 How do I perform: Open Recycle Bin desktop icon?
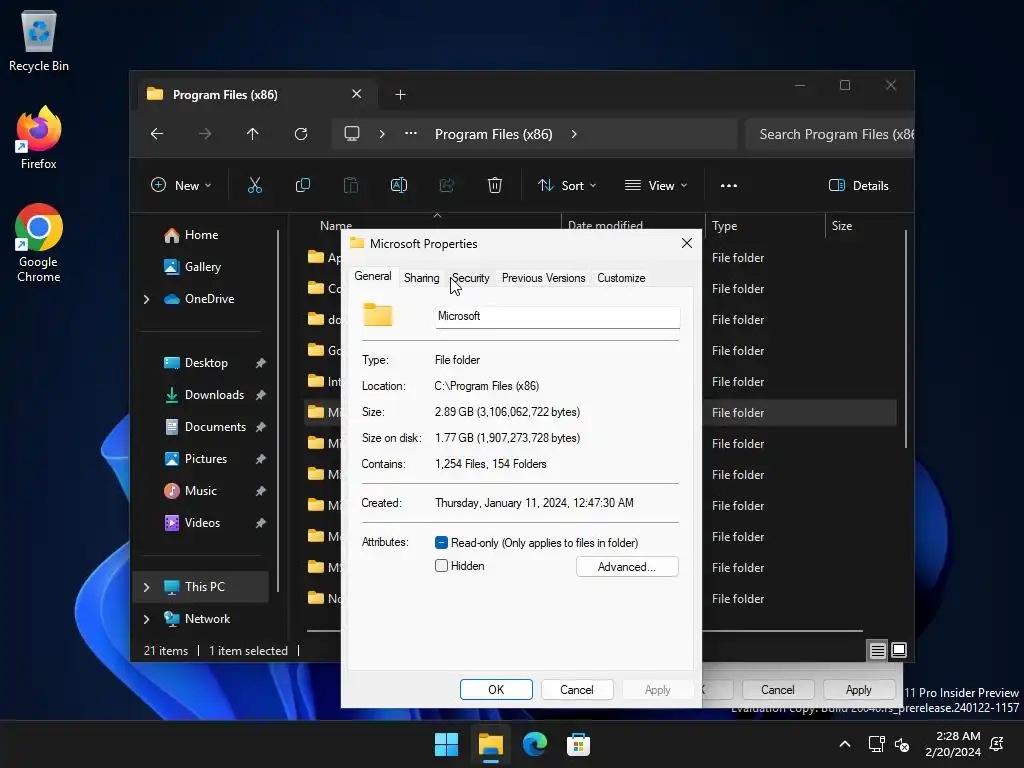coord(39,40)
